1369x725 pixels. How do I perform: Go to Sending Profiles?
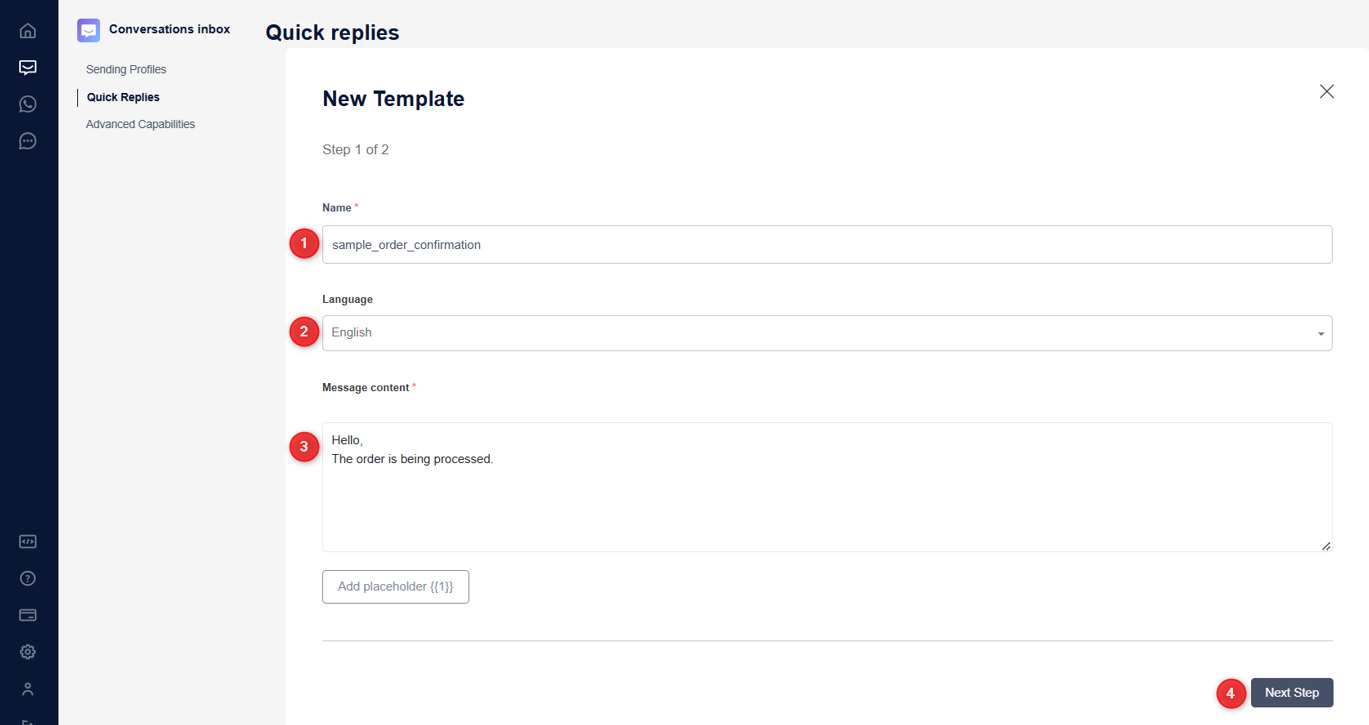pos(126,70)
